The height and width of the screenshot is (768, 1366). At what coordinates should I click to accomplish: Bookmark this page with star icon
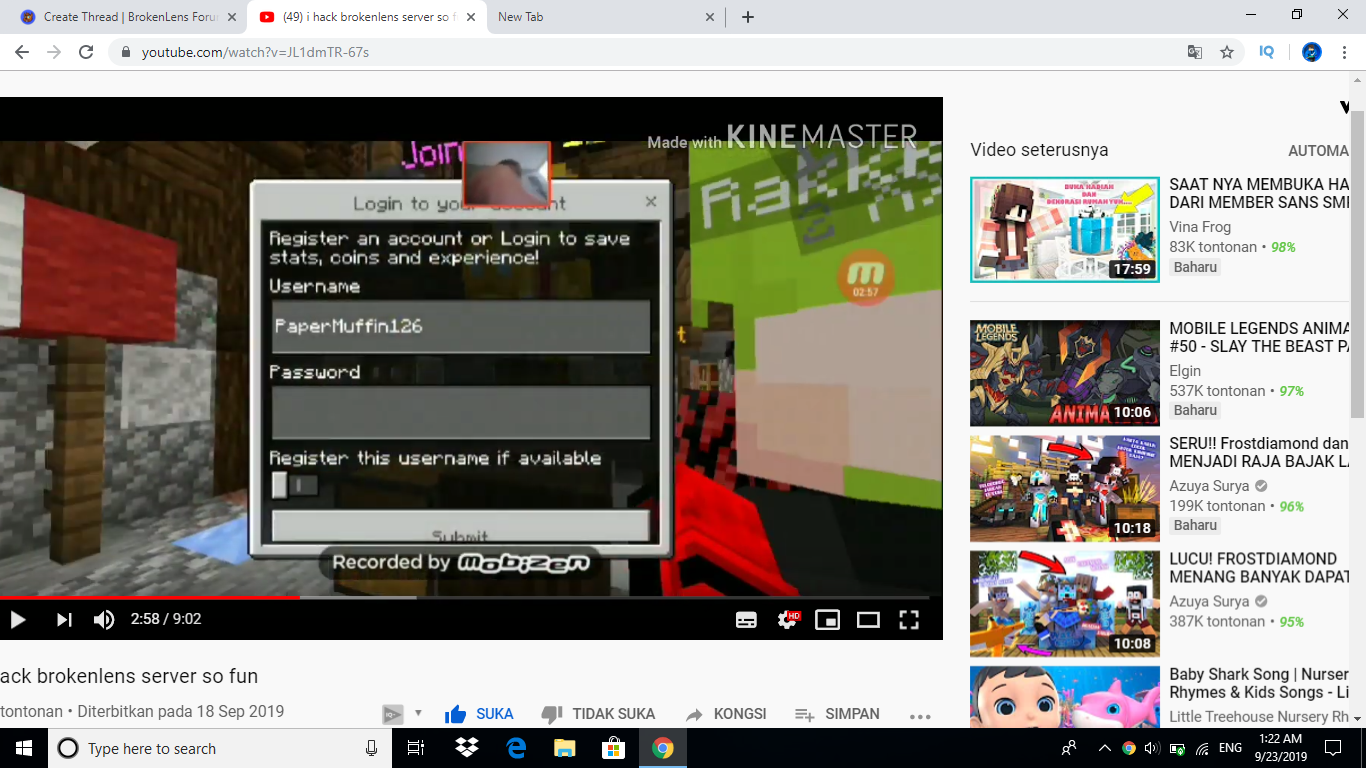click(1227, 52)
